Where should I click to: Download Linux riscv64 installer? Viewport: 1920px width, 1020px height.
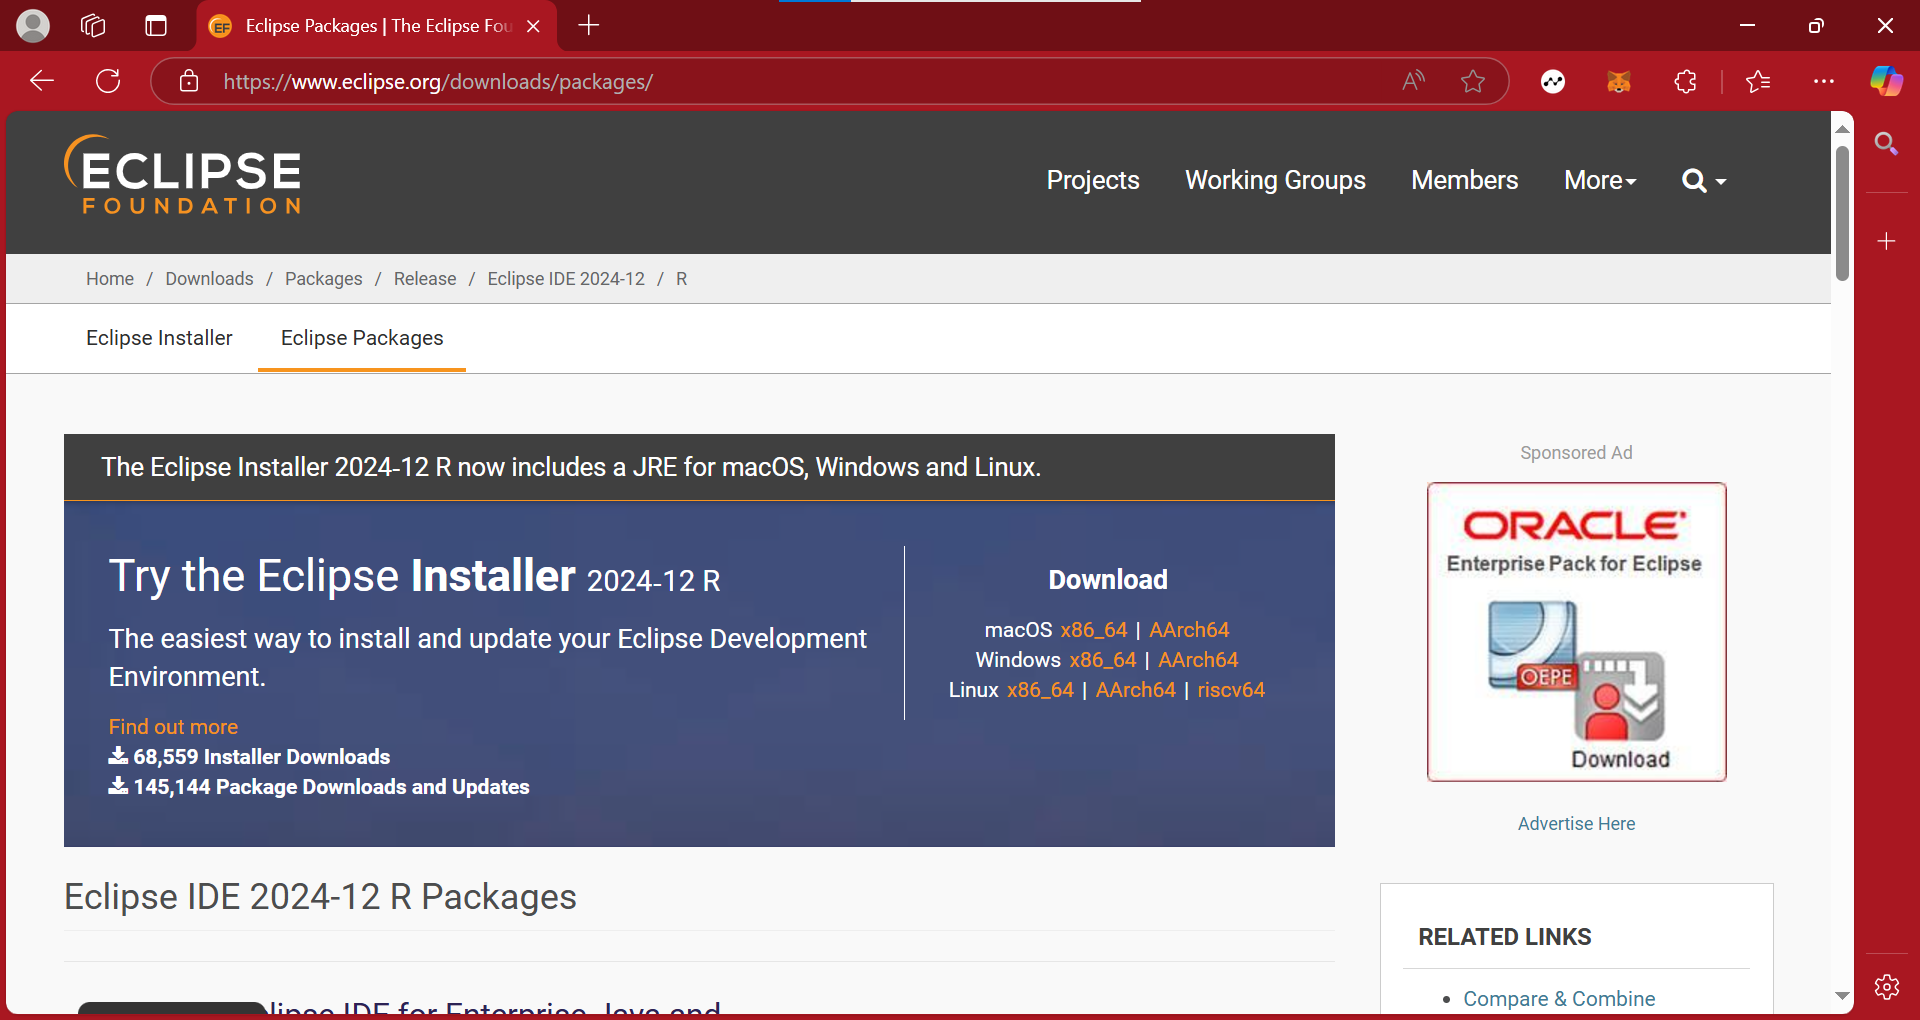point(1231,690)
